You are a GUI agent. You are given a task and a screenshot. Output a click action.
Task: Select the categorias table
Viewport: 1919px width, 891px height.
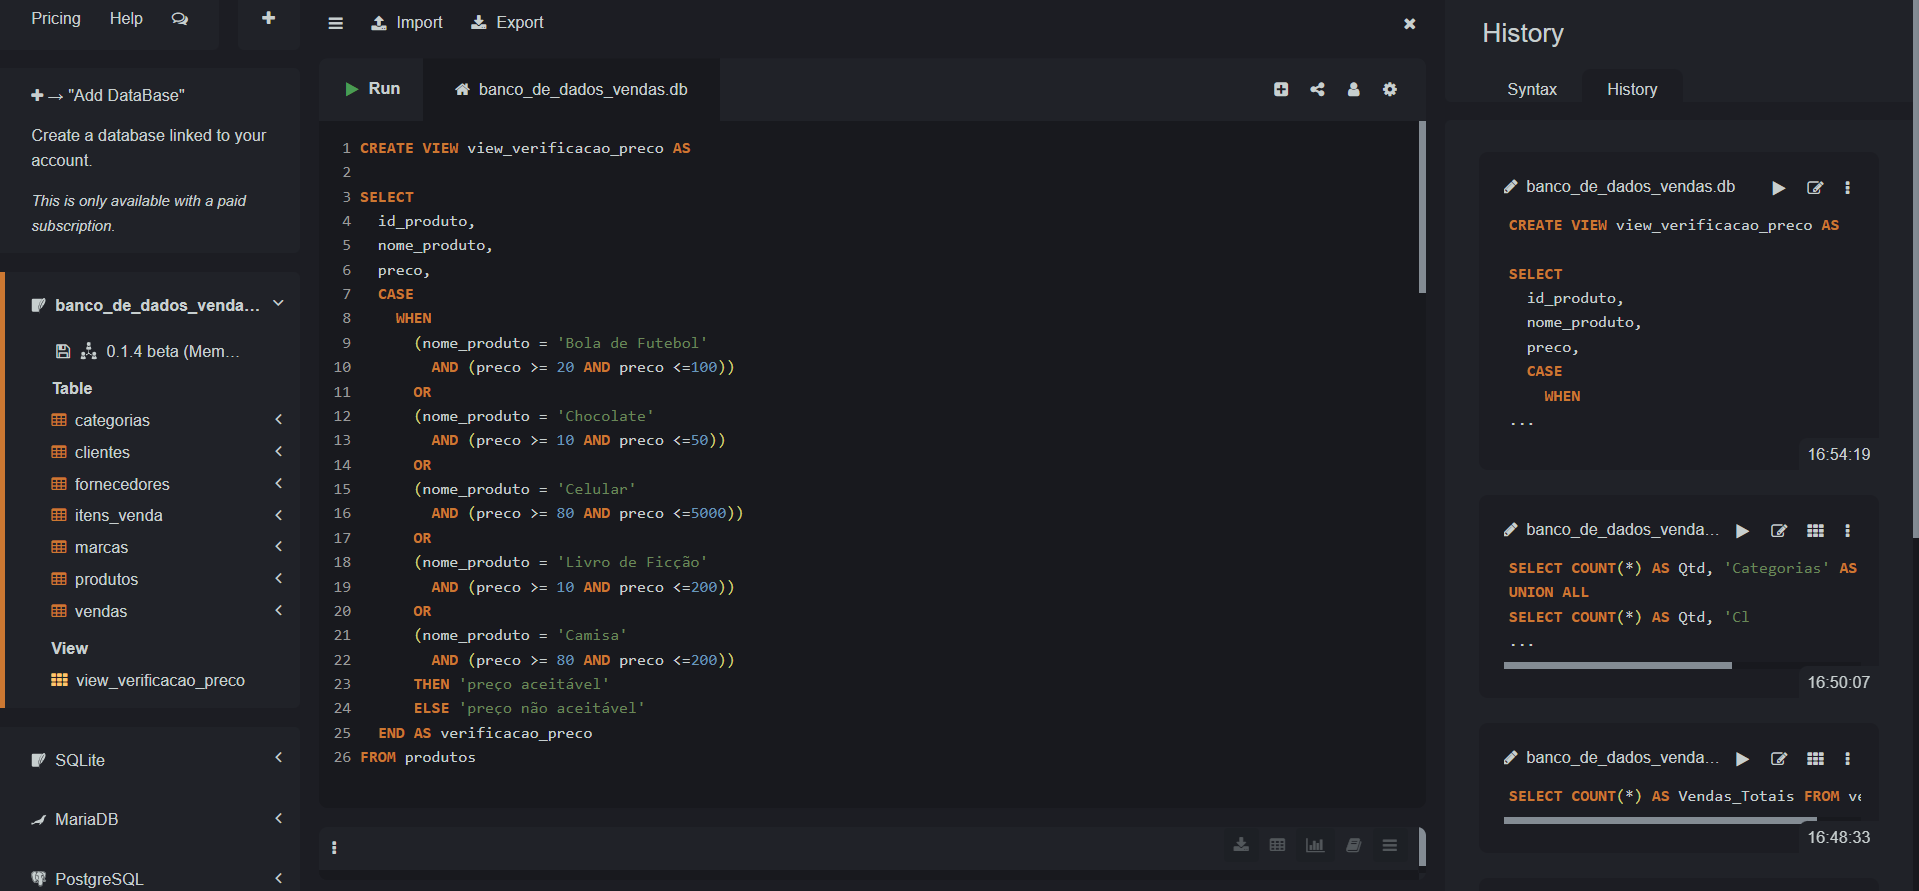pos(112,421)
